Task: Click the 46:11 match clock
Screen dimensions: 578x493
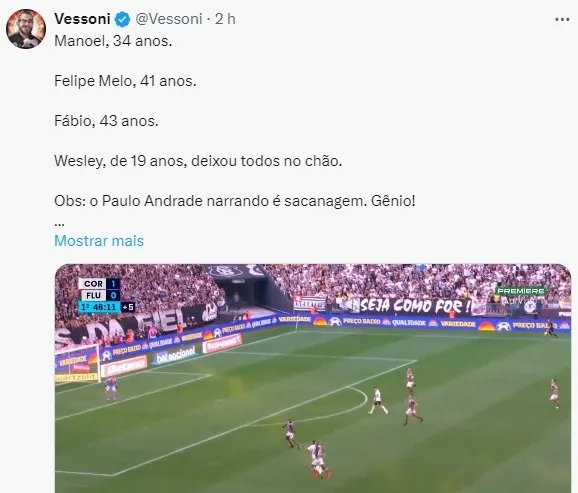Action: [x=103, y=307]
